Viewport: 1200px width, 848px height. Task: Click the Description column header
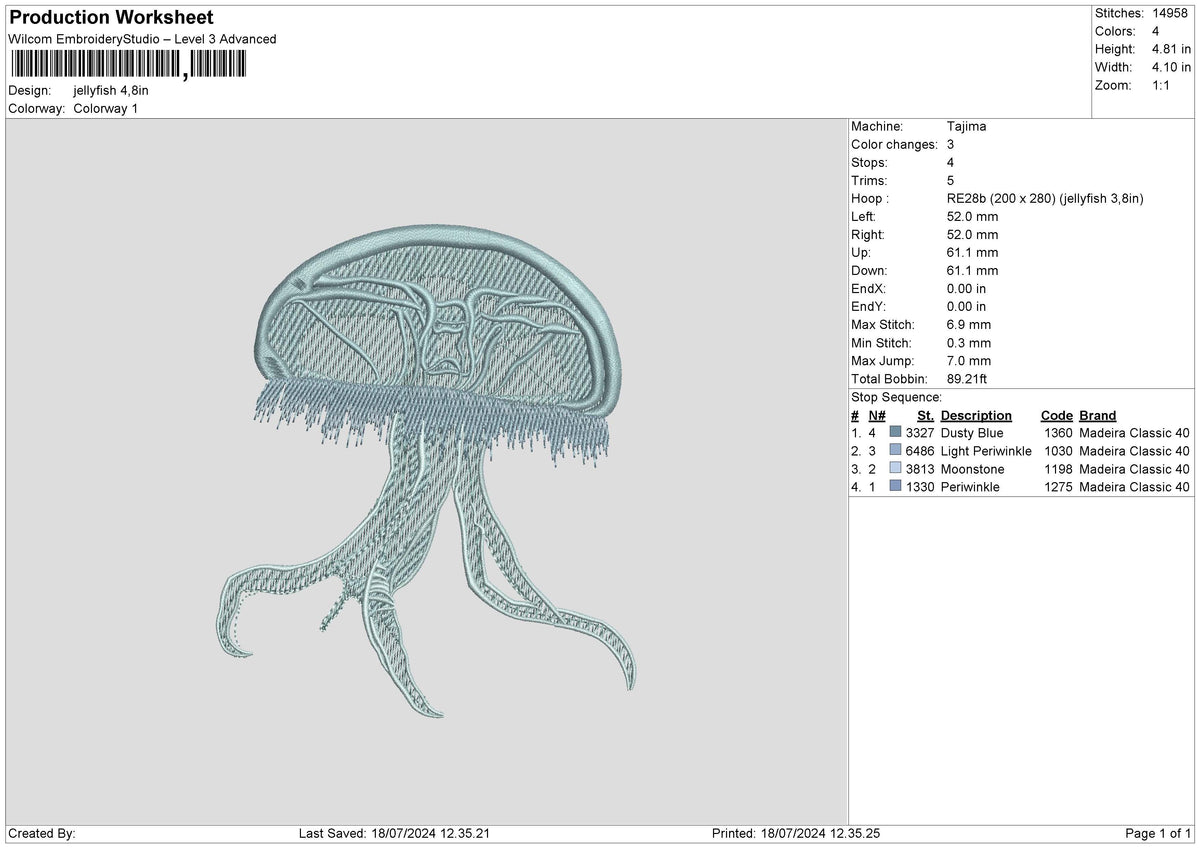[976, 415]
